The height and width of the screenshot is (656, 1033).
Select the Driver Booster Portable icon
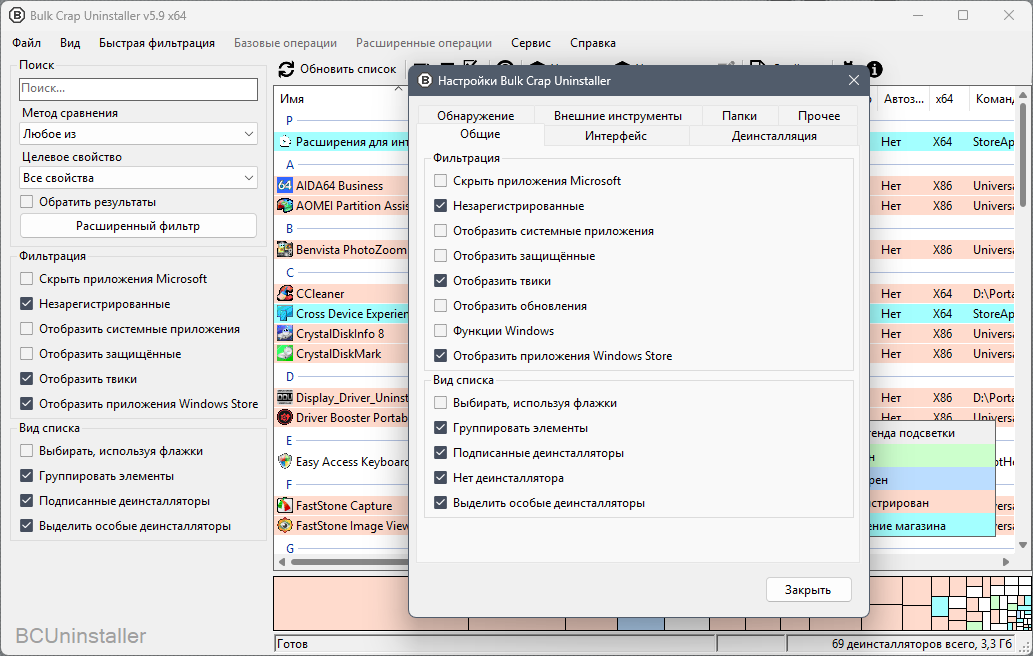pos(285,418)
